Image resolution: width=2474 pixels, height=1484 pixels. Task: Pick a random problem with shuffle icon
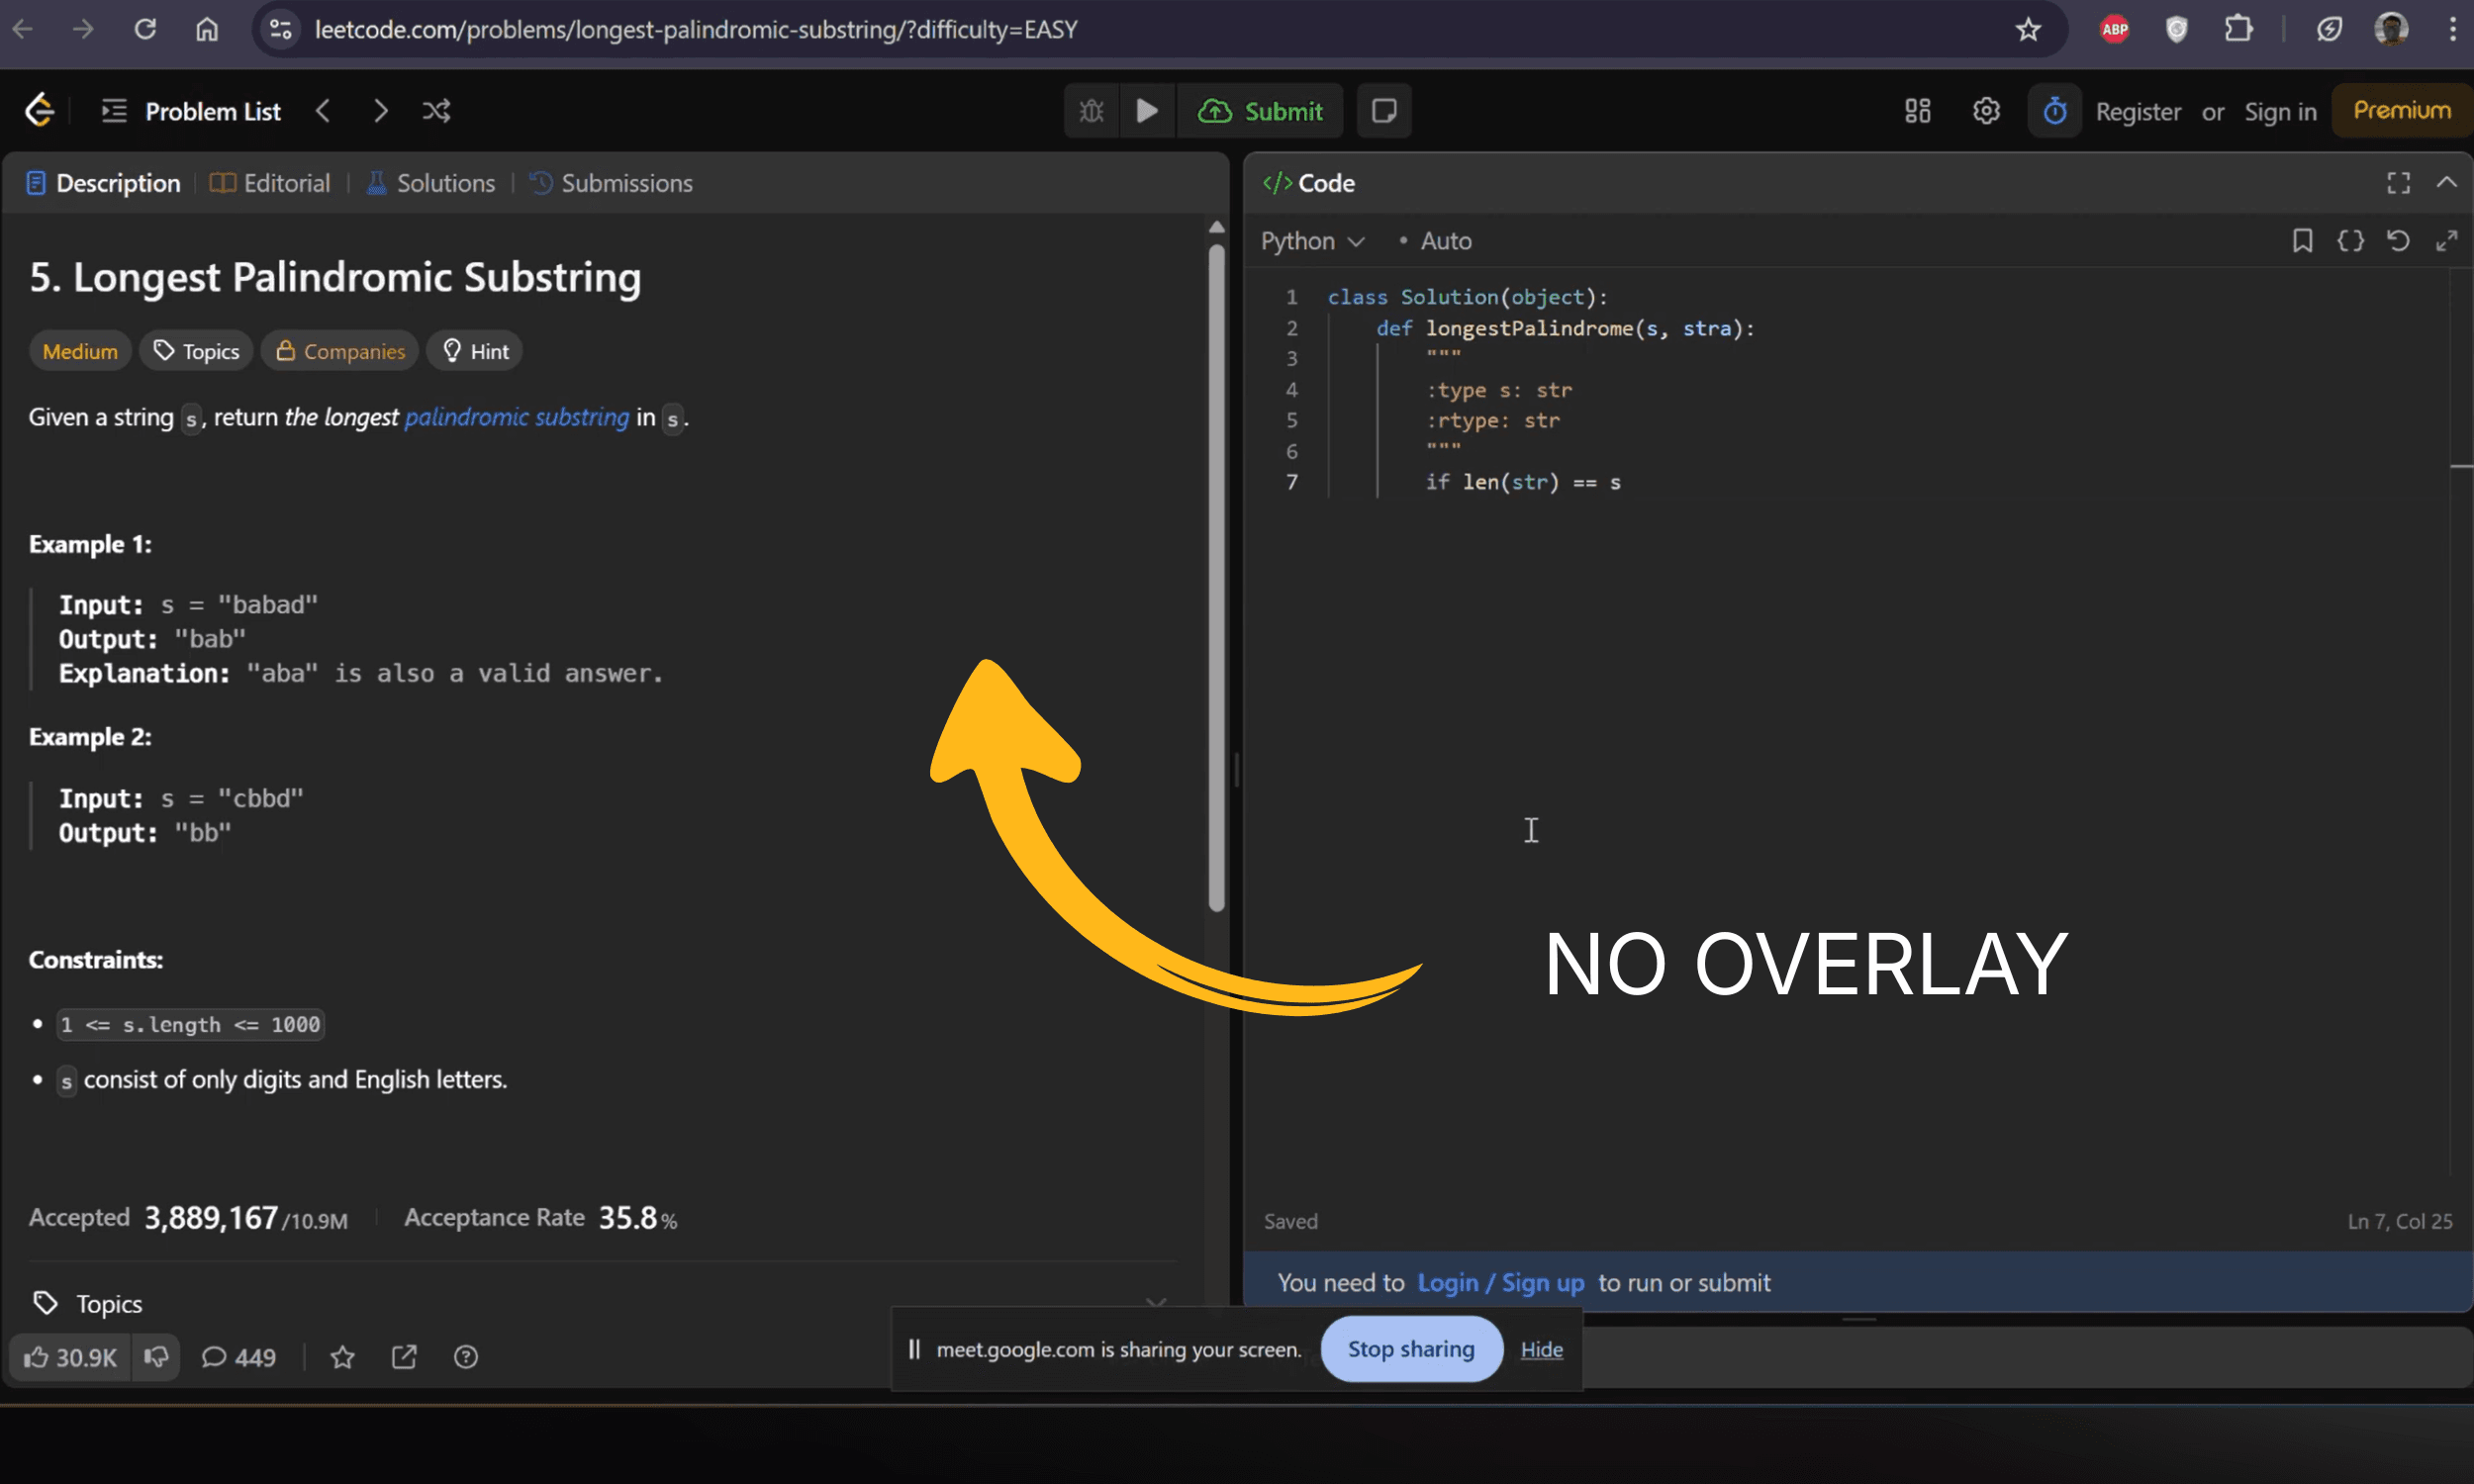[436, 111]
